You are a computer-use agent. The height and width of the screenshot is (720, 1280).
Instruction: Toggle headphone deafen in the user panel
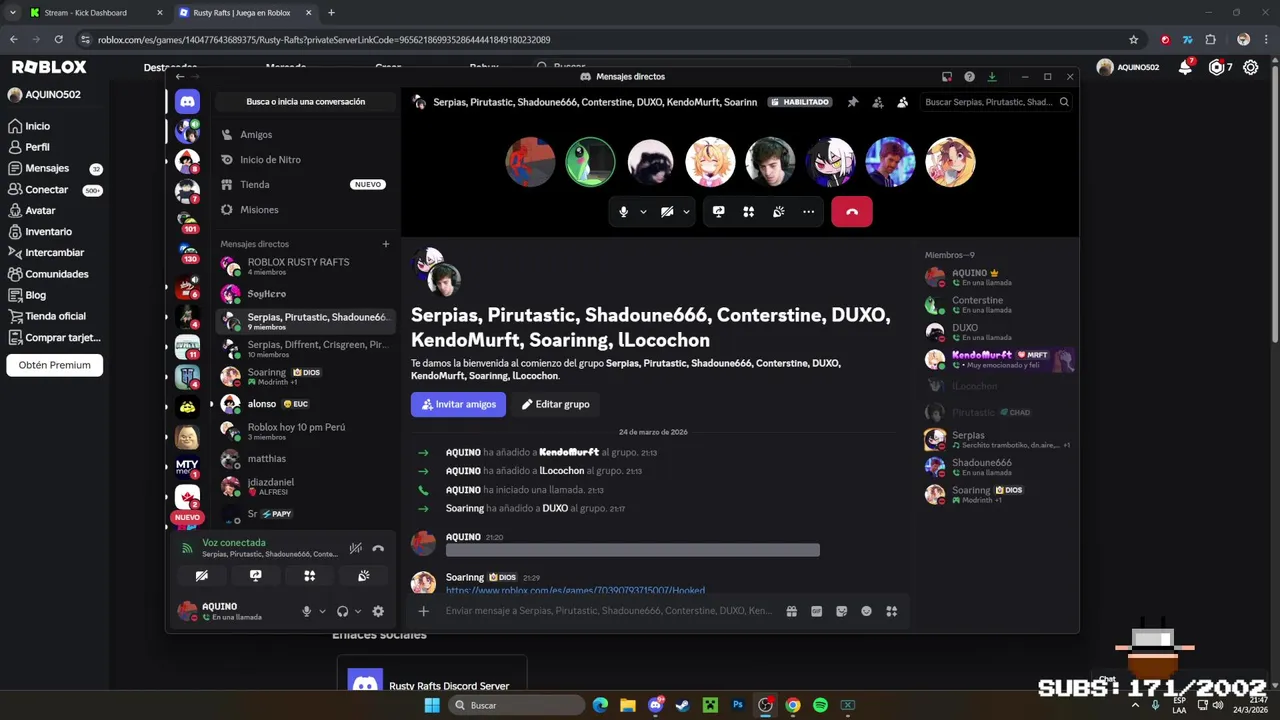[x=342, y=611]
